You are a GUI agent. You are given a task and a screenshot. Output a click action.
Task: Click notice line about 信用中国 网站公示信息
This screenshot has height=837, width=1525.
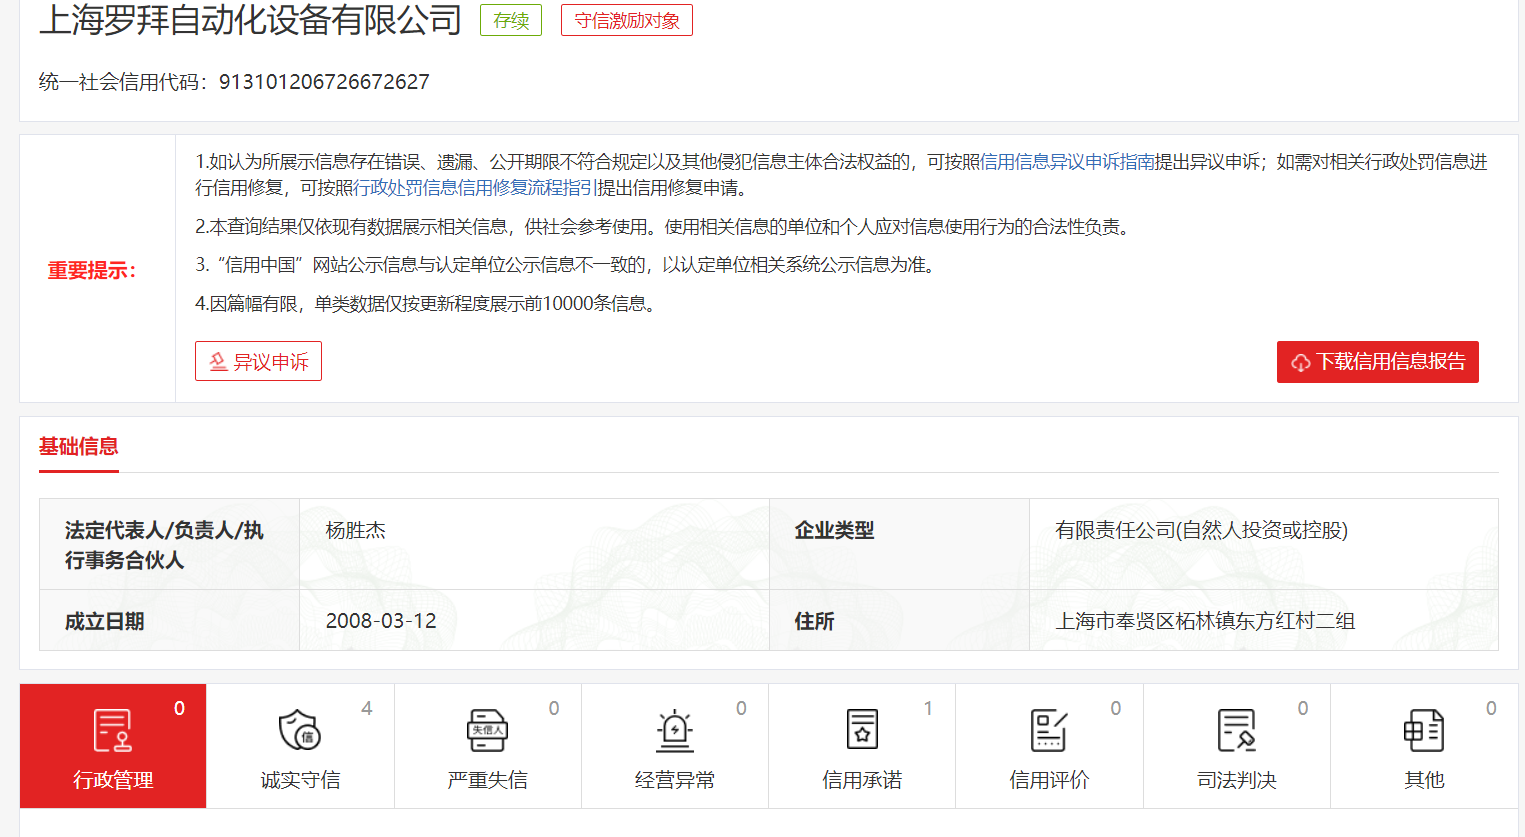[568, 265]
